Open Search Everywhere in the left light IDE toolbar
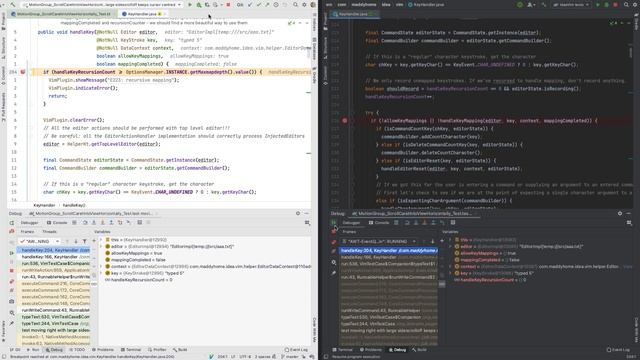 296,4
